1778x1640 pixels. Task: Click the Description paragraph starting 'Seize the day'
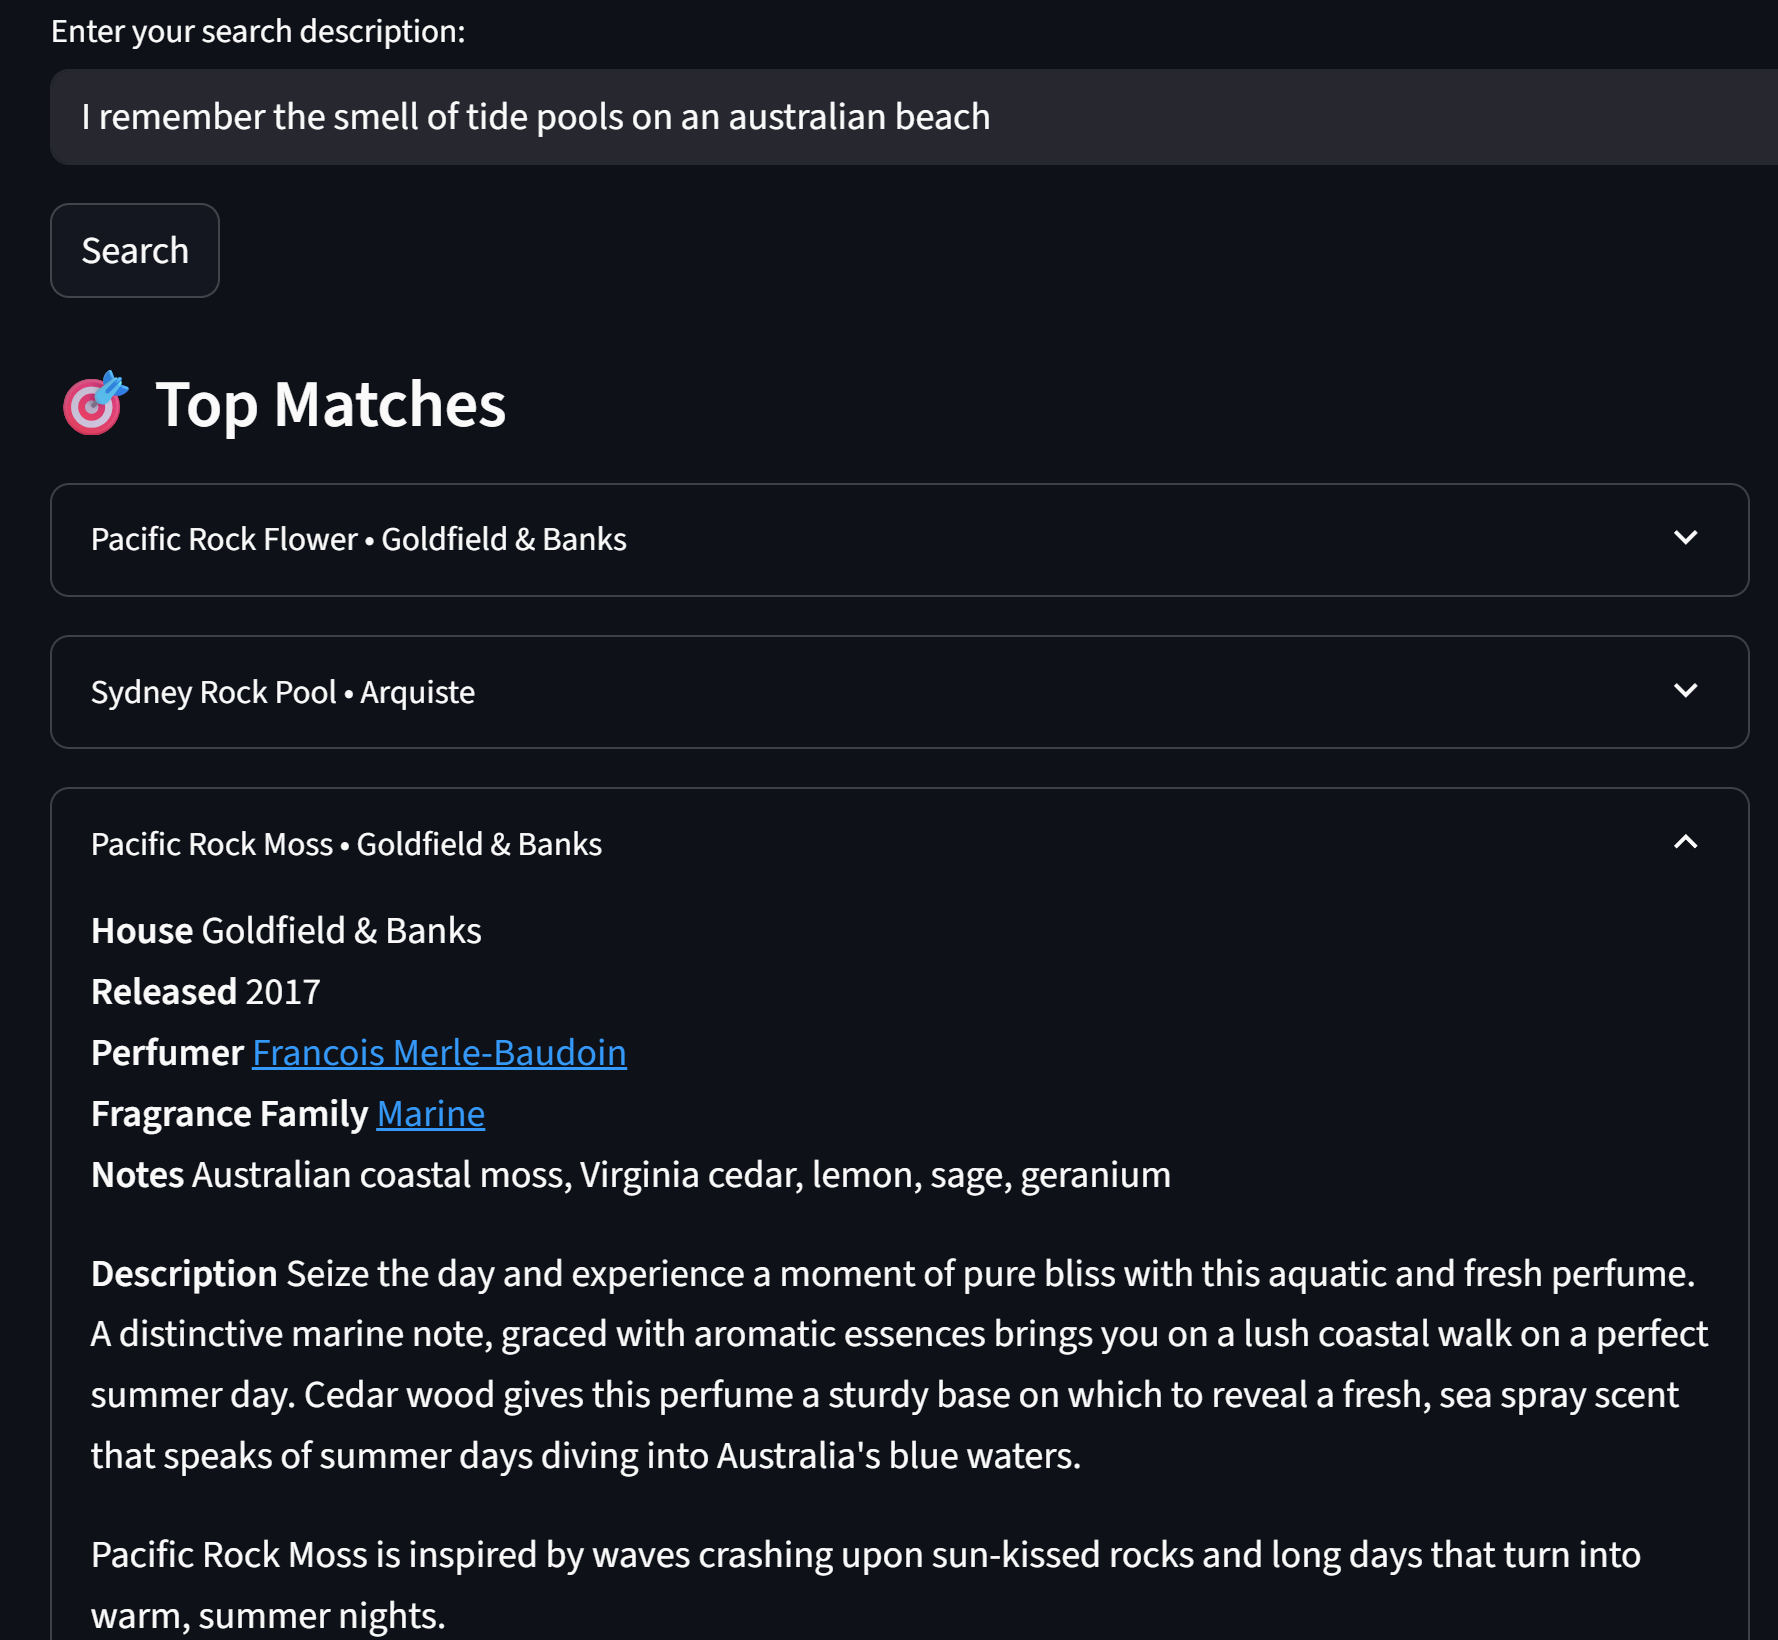point(899,1365)
